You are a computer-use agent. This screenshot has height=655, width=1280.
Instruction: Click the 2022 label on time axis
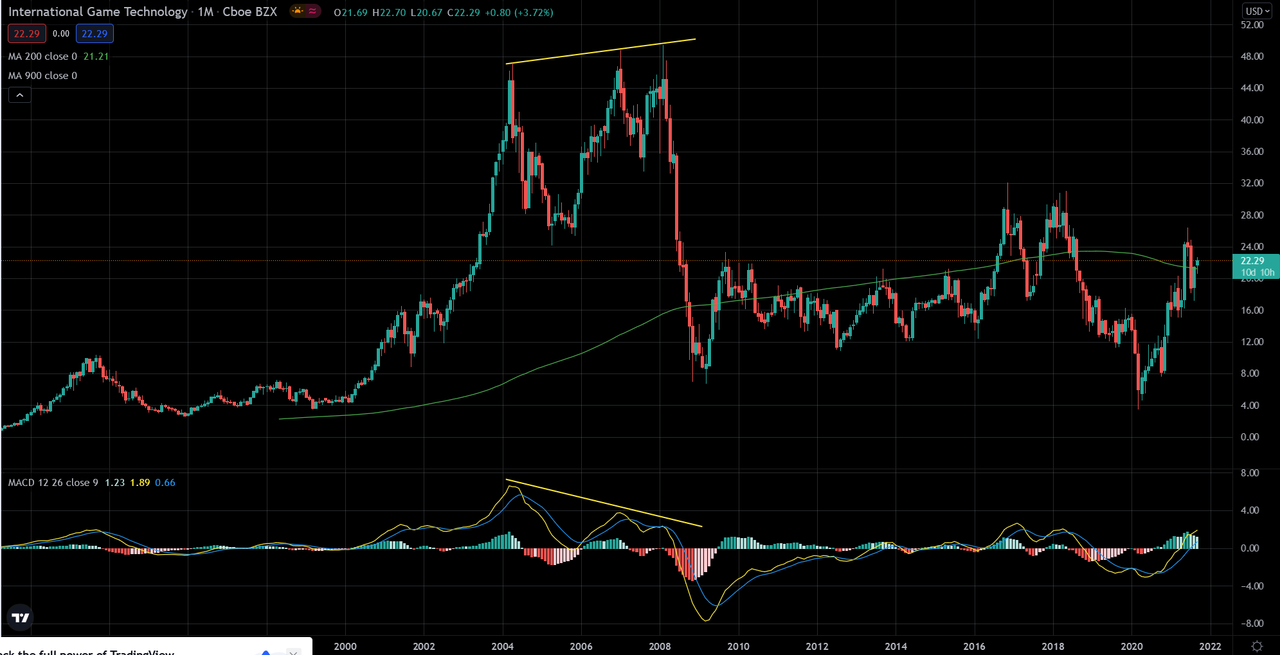1211,647
